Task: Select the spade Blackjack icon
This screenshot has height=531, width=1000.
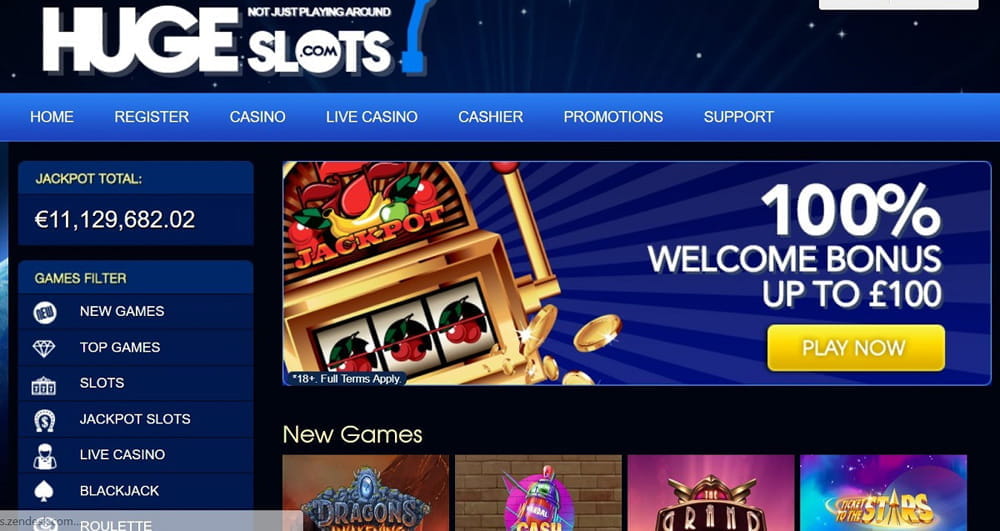Action: pyautogui.click(x=44, y=491)
